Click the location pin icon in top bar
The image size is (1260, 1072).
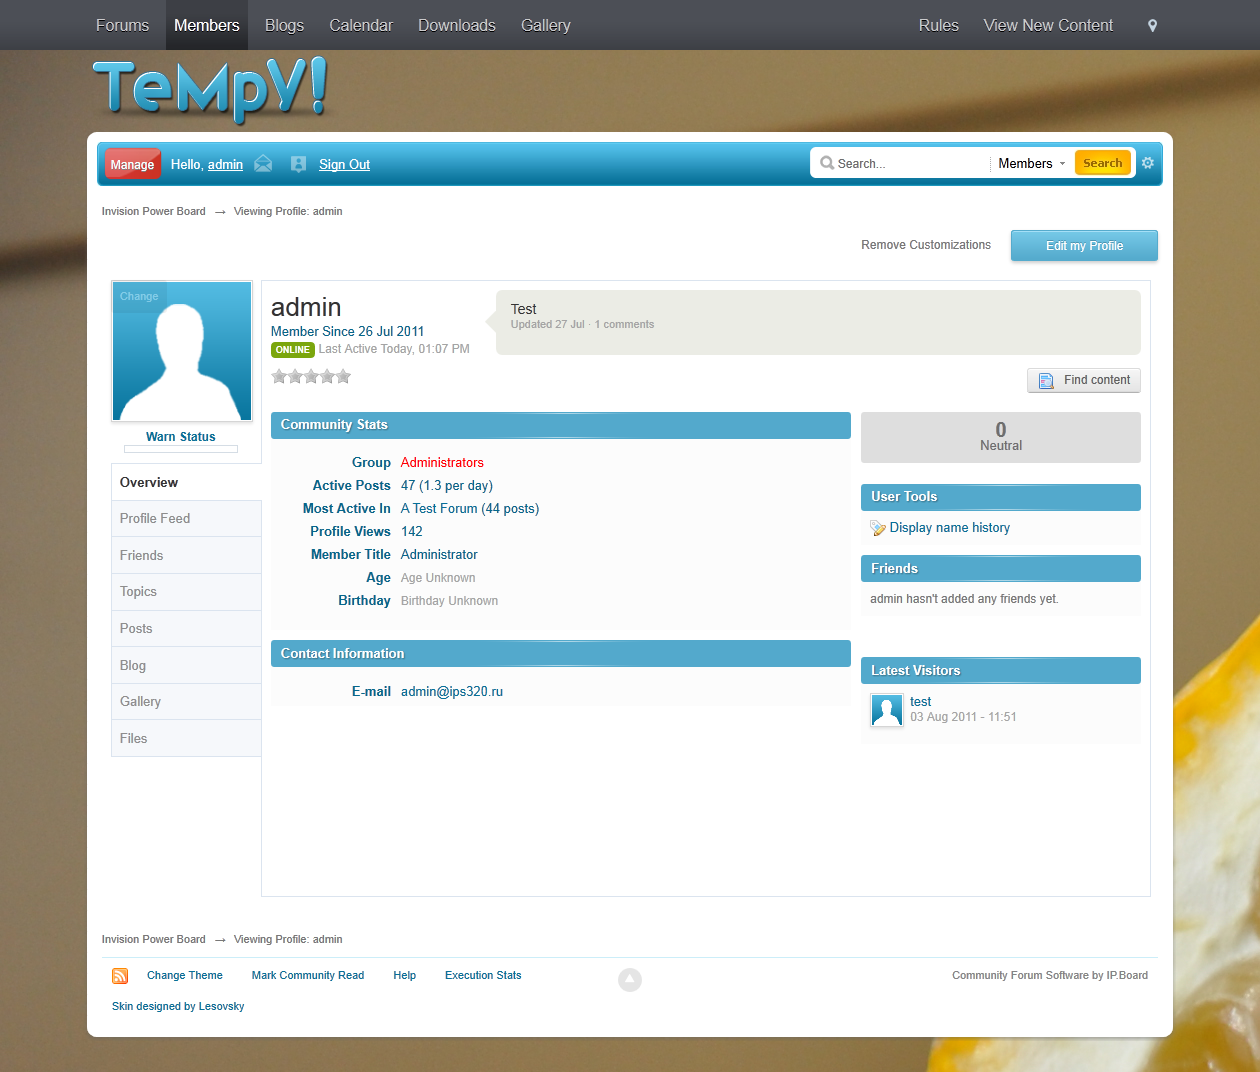point(1152,26)
